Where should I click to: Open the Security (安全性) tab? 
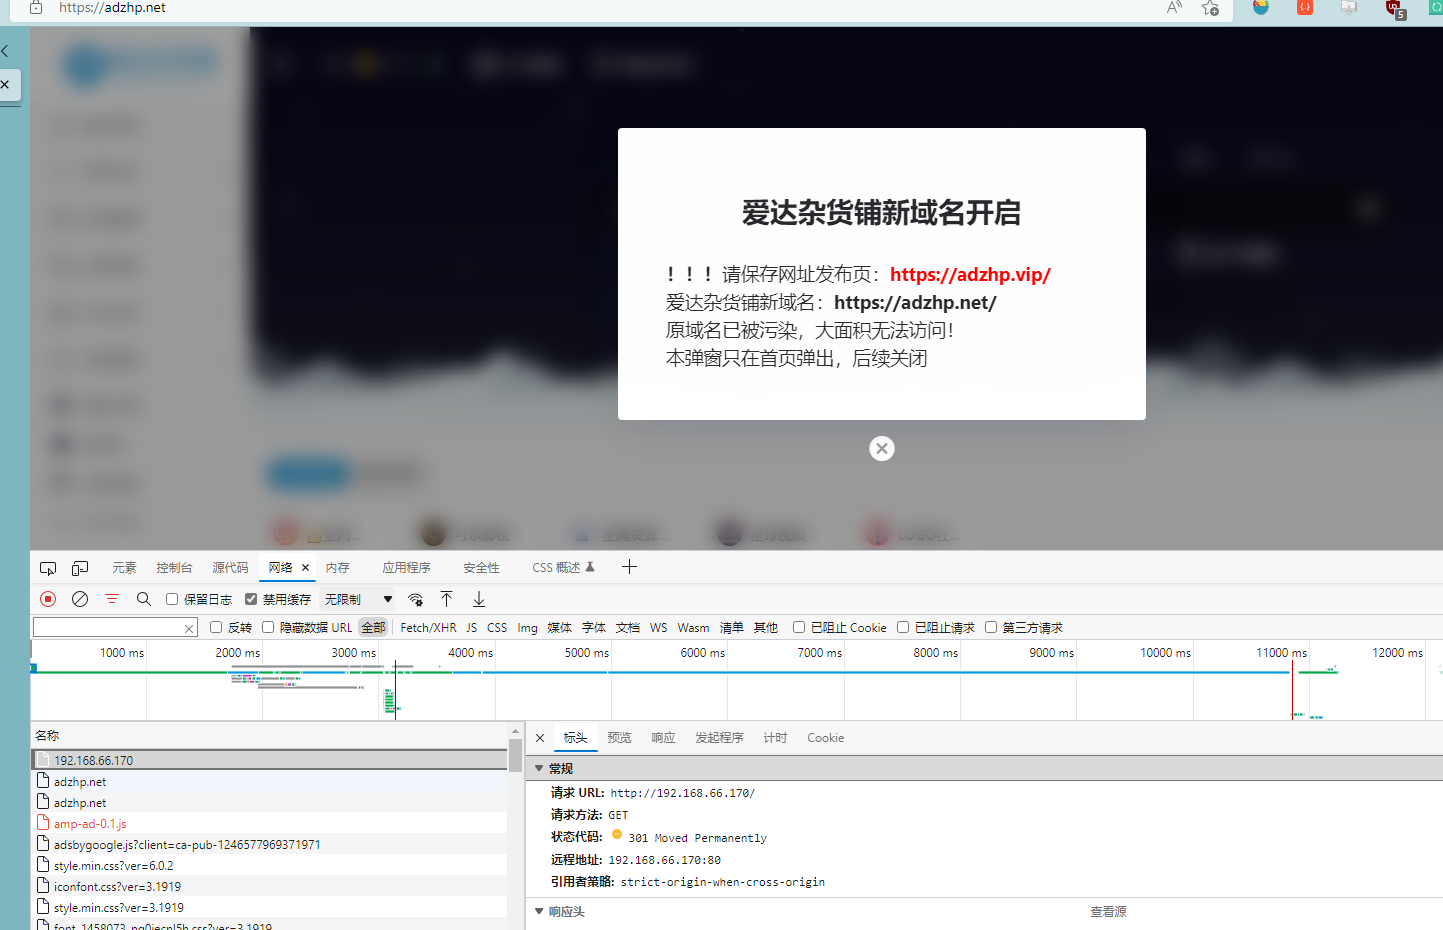[x=481, y=567]
